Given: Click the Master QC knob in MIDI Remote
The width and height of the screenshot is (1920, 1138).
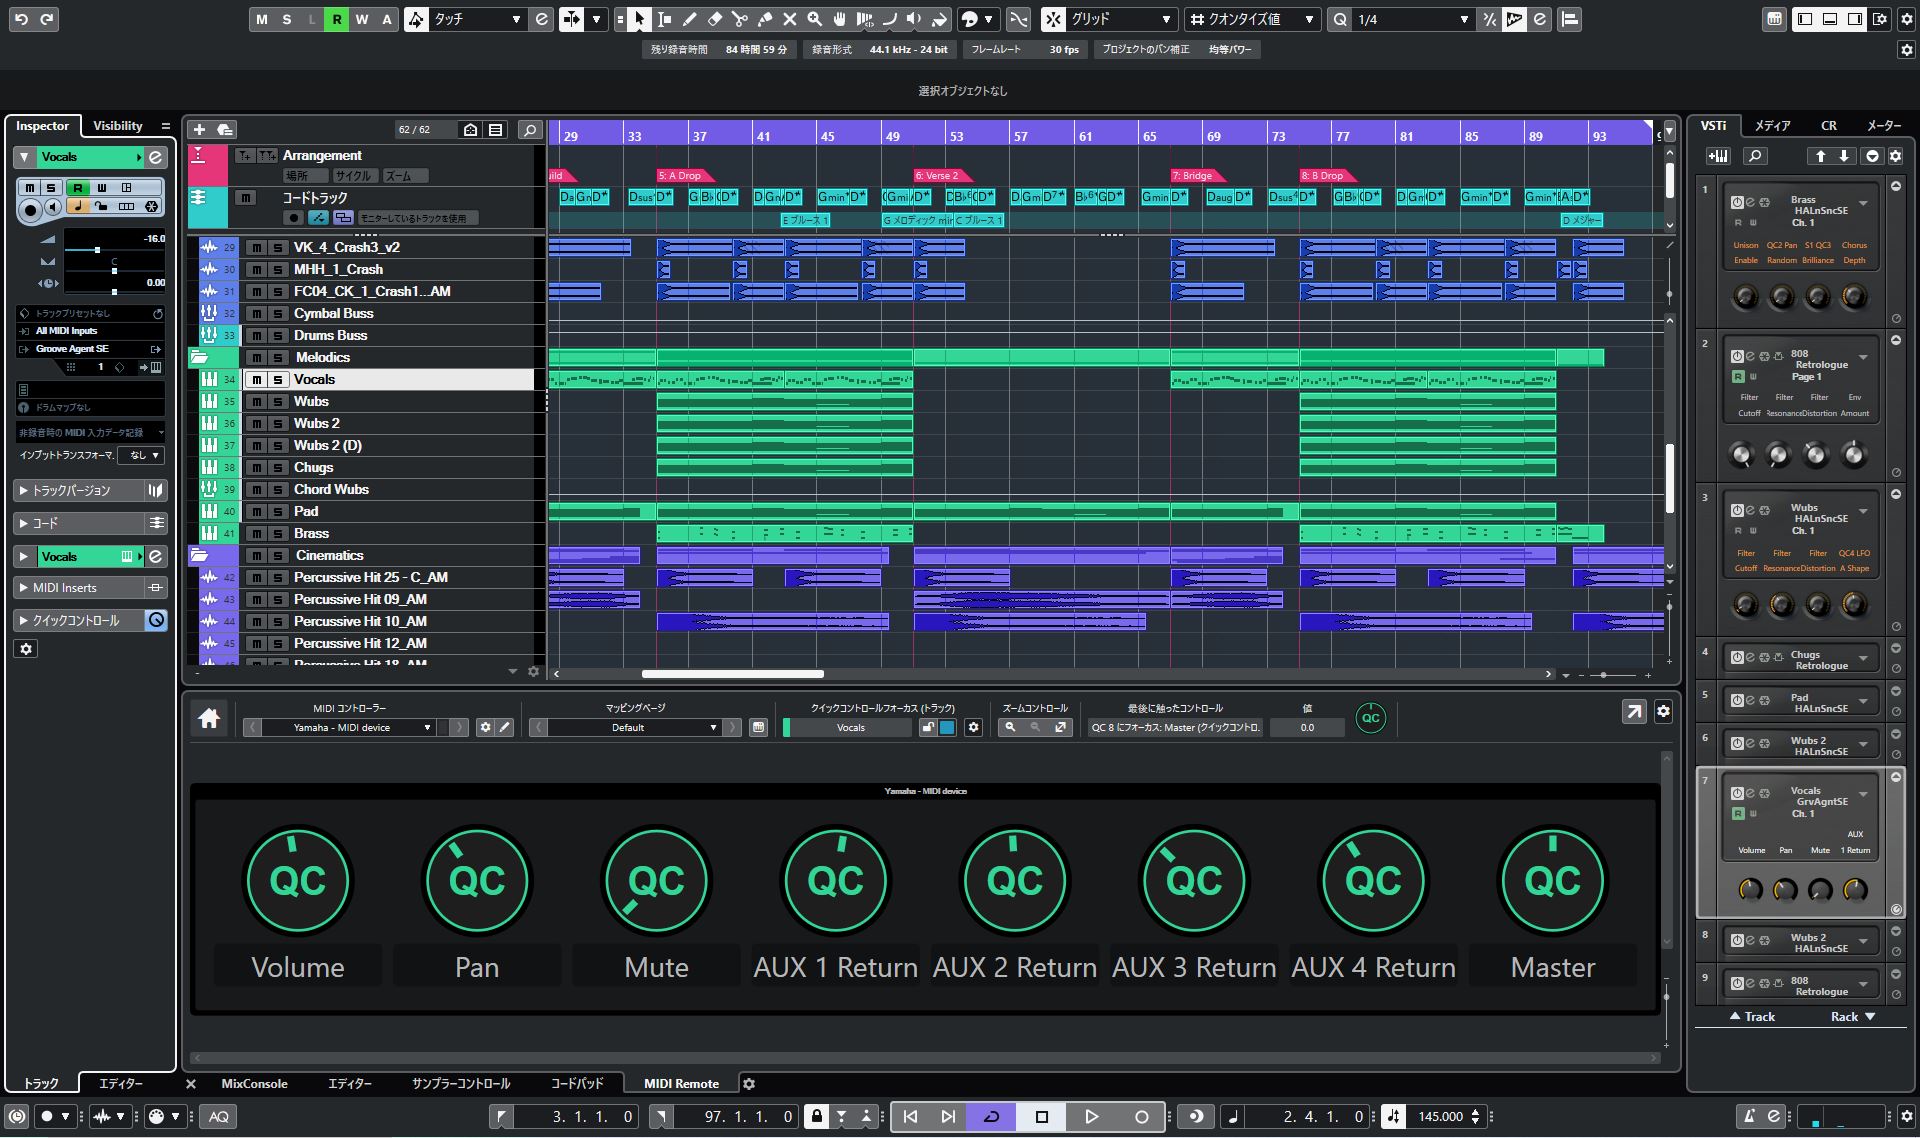Looking at the screenshot, I should [1552, 880].
